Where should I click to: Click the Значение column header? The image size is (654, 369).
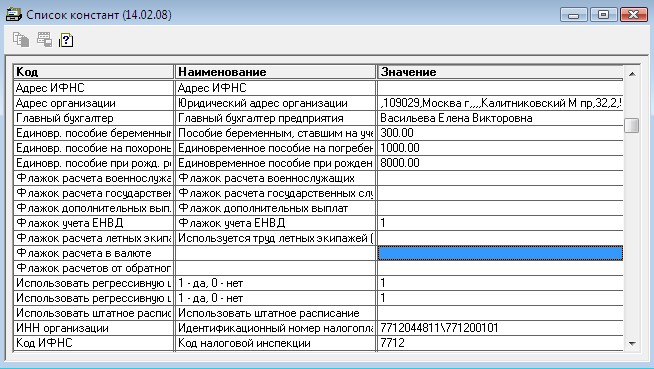pyautogui.click(x=500, y=72)
